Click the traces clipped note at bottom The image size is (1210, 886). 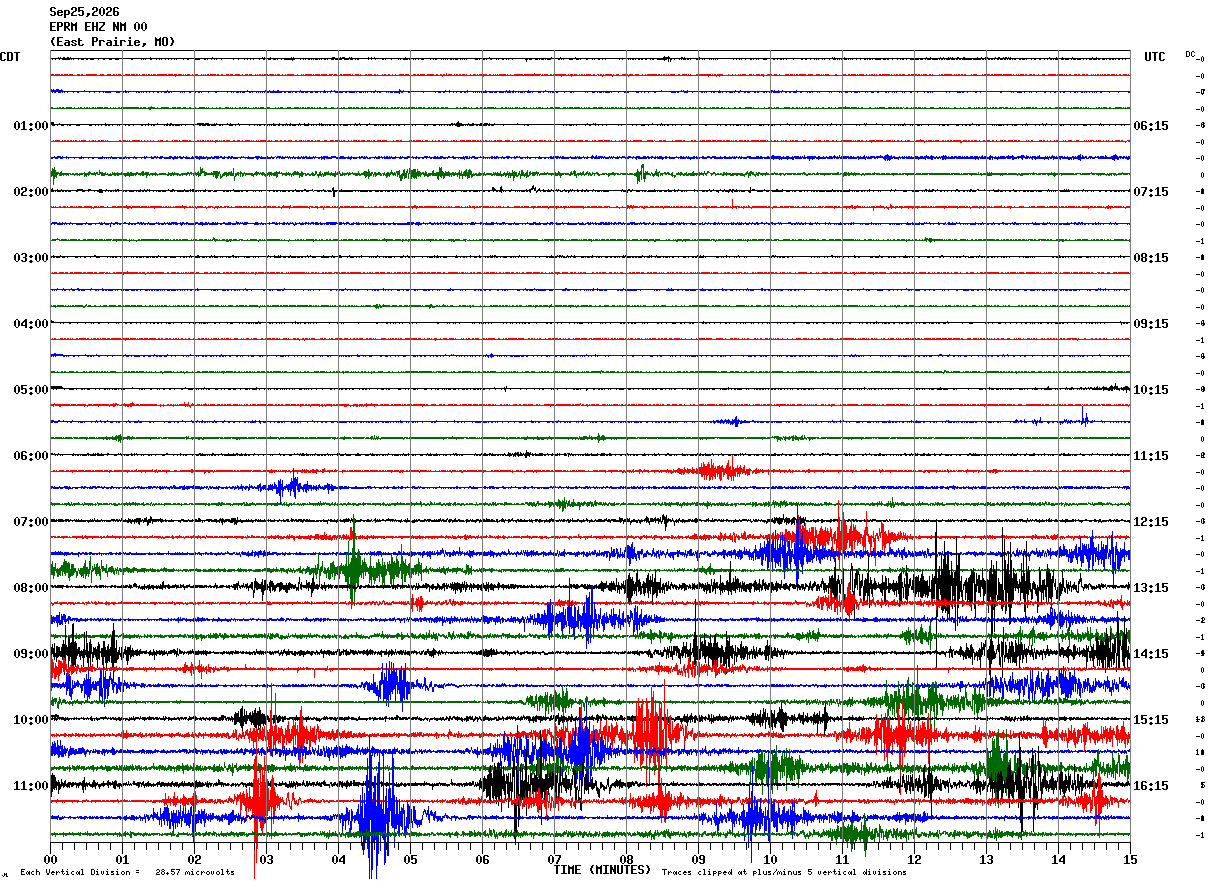(784, 872)
